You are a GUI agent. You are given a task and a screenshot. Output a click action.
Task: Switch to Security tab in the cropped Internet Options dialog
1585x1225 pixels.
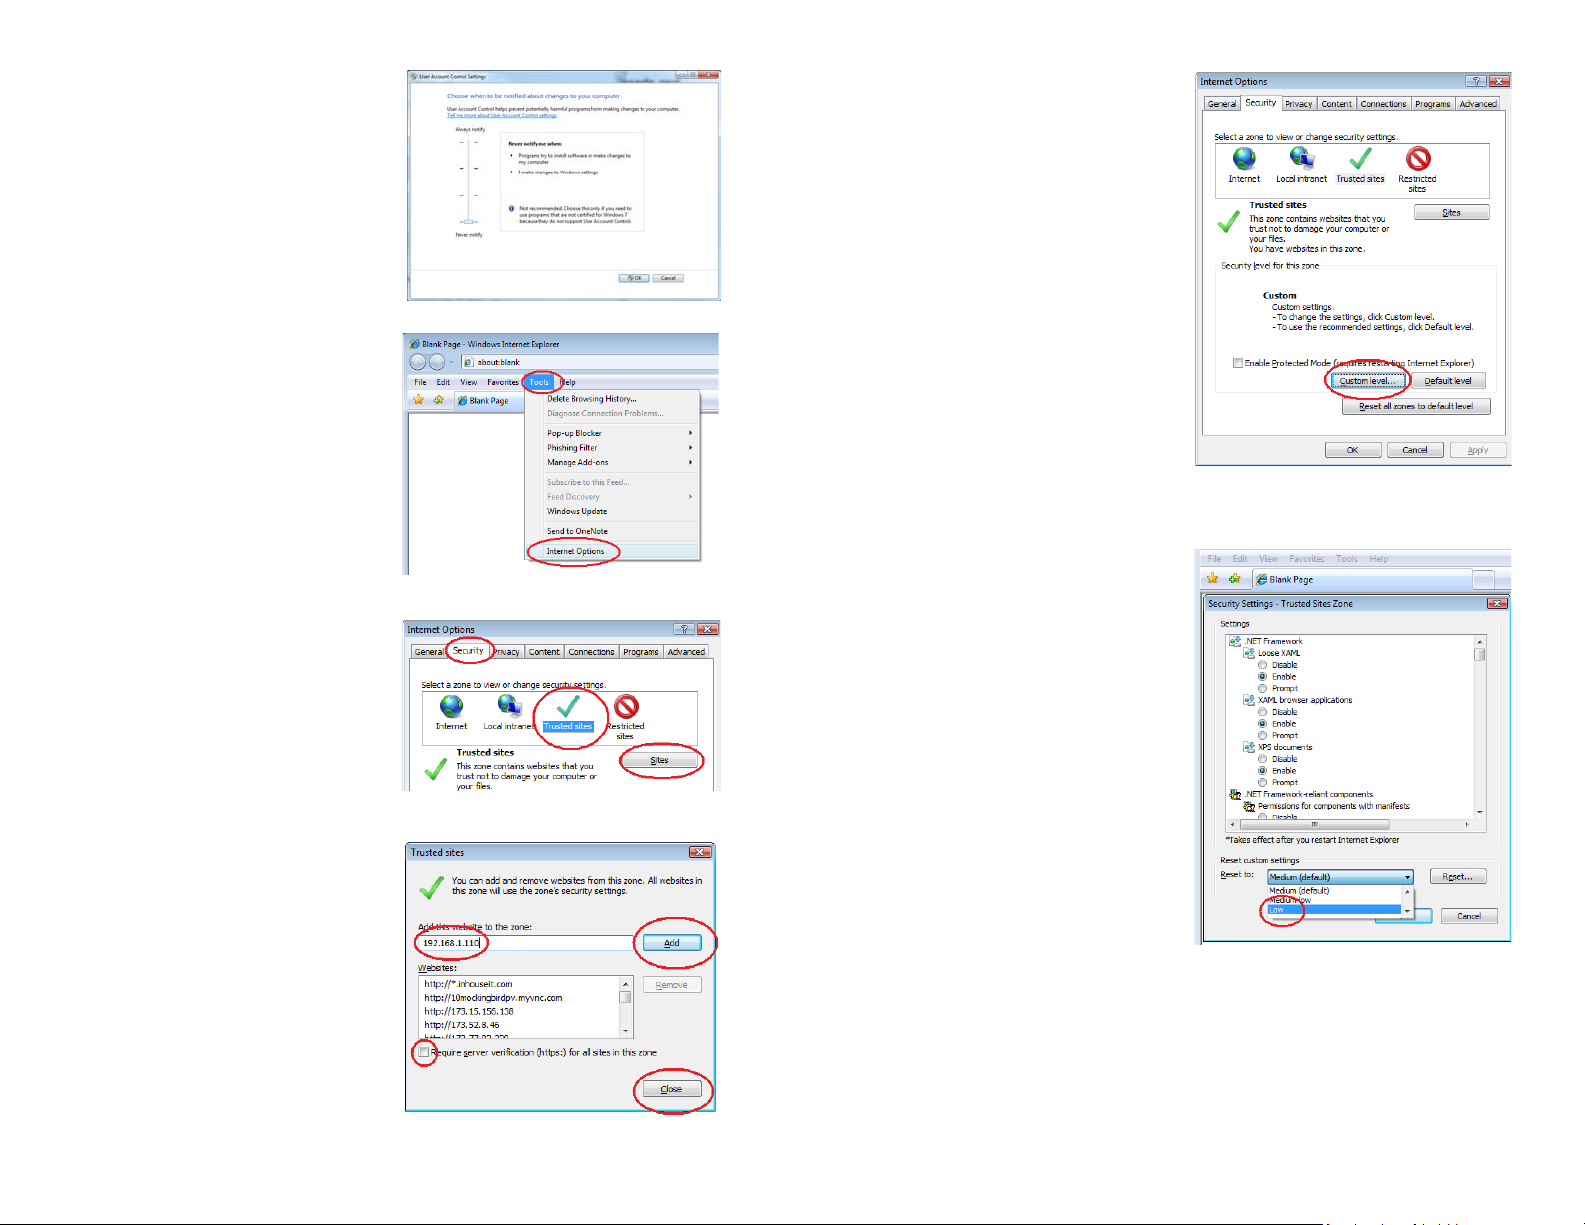[x=468, y=650]
